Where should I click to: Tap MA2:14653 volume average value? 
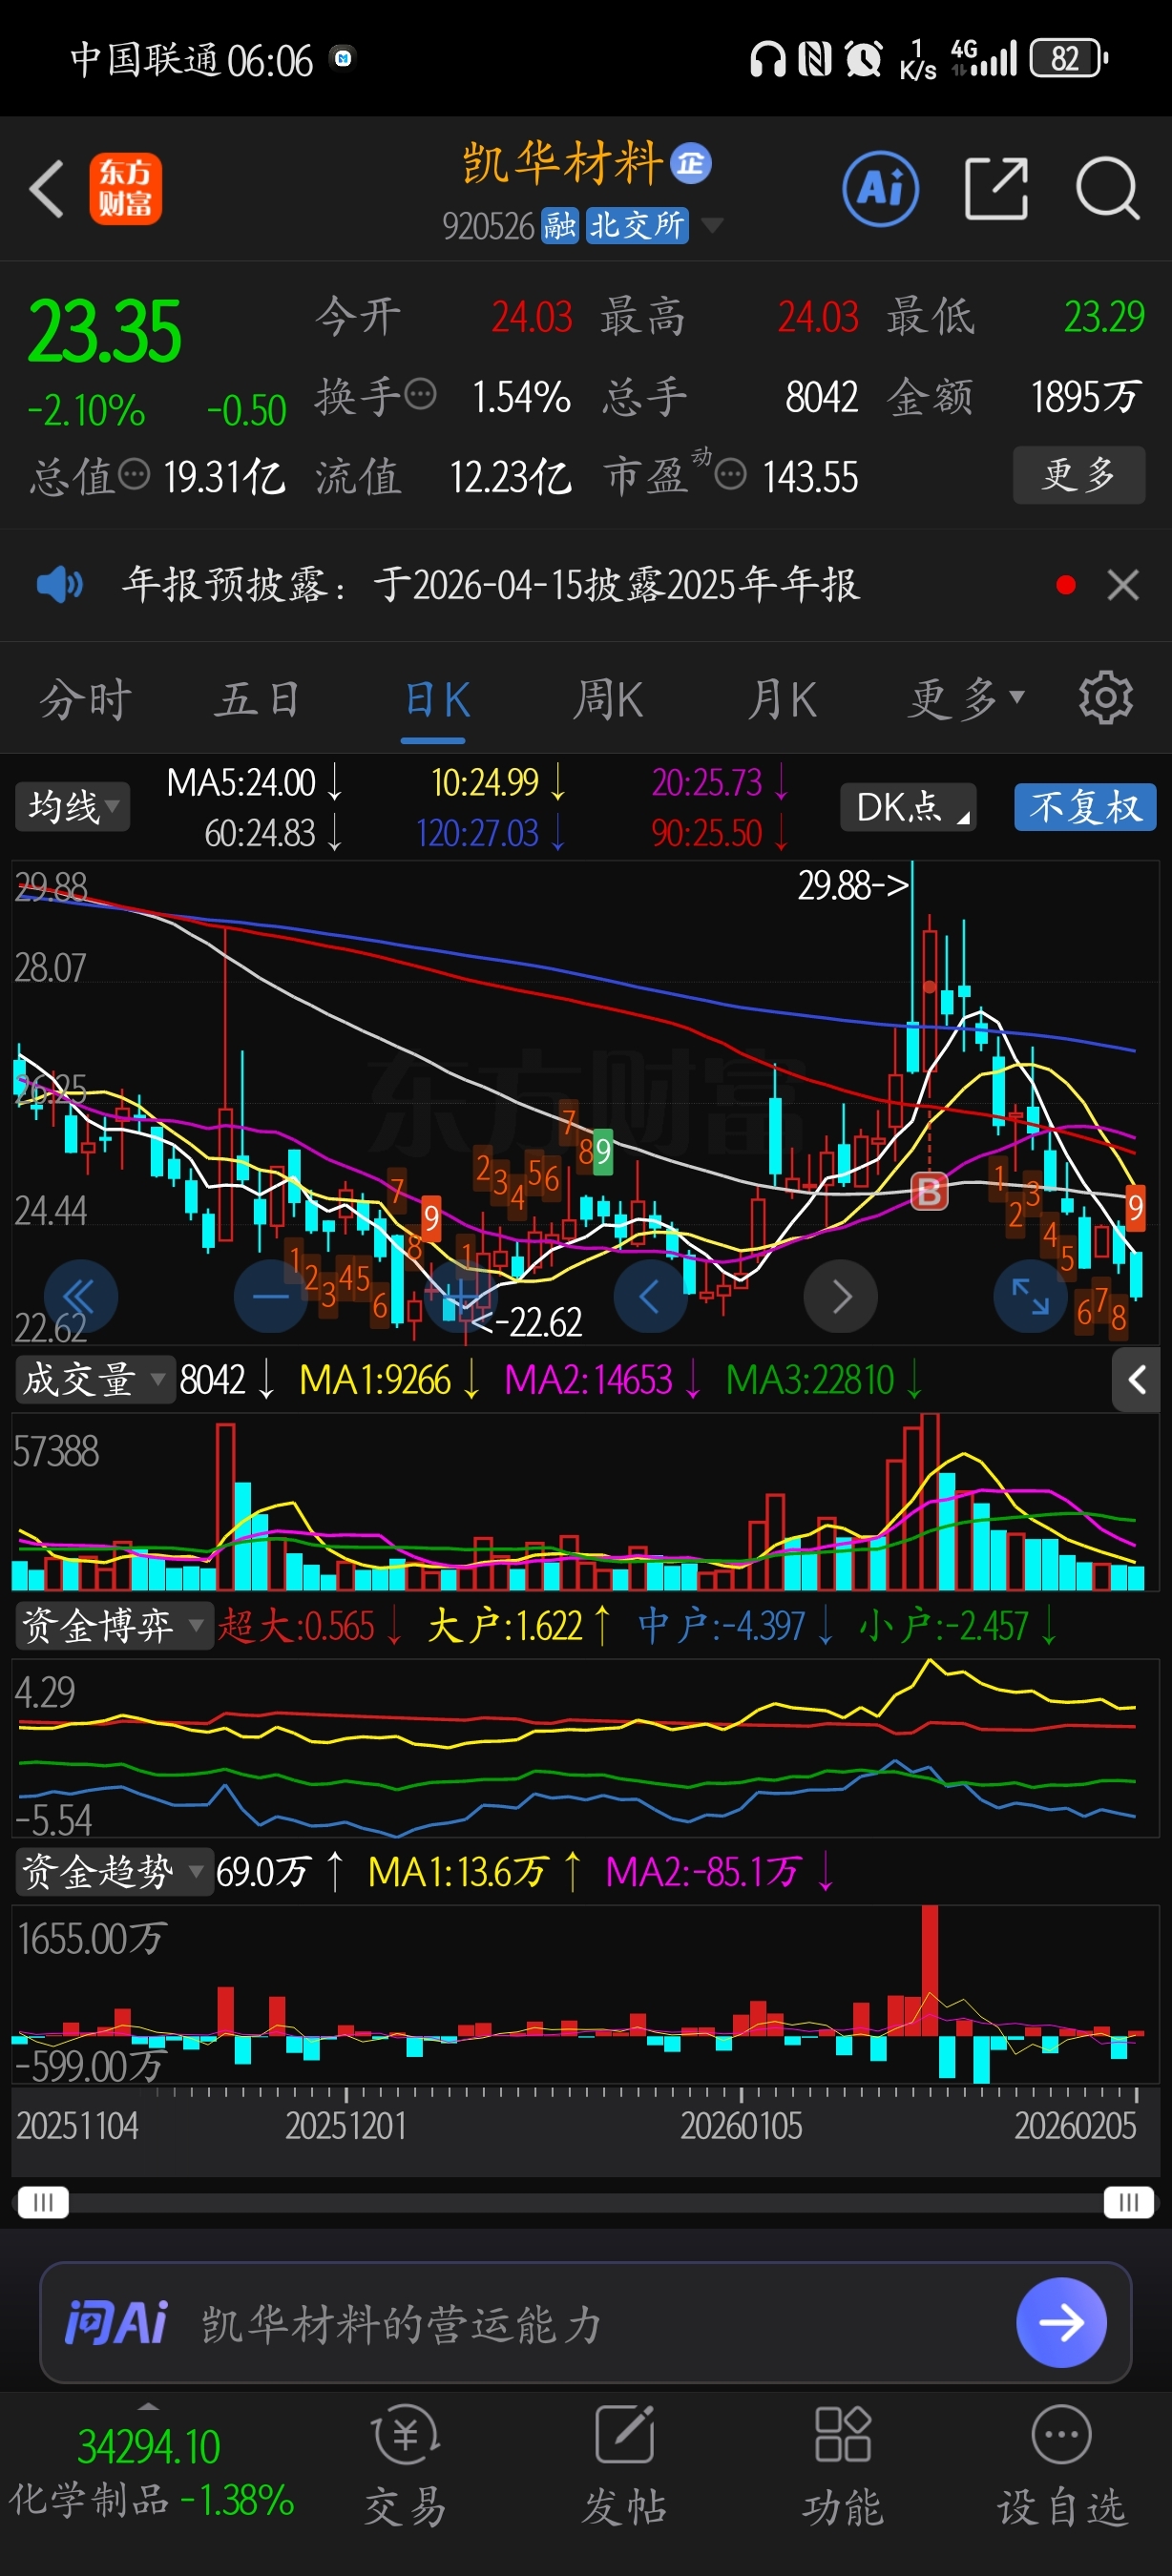[x=602, y=1380]
